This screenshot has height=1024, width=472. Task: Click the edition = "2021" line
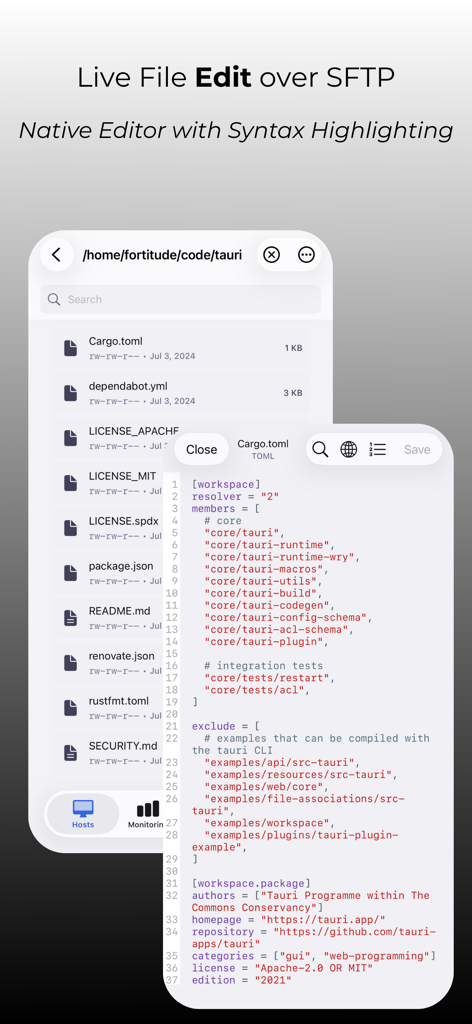(242, 980)
